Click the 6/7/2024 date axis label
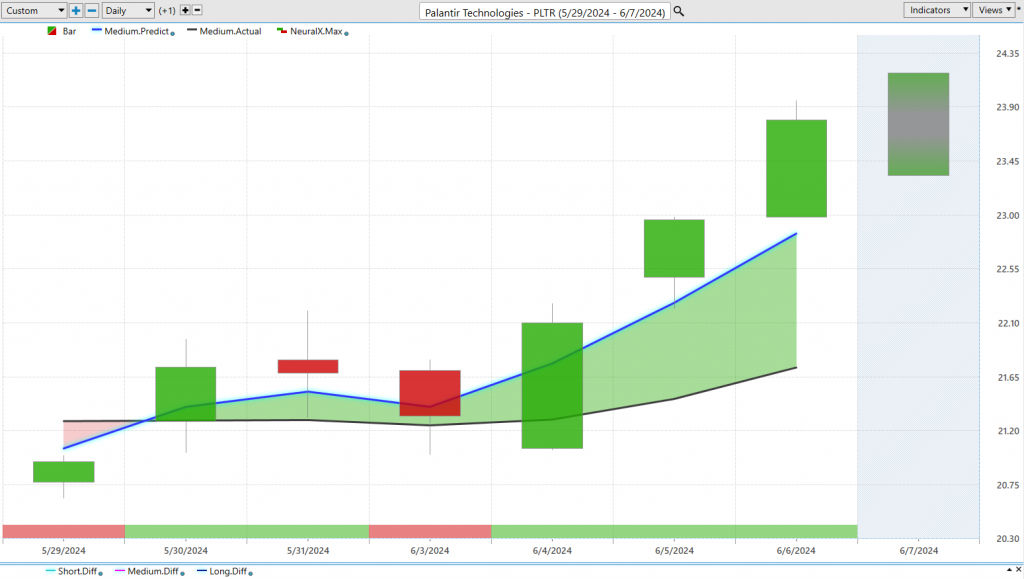The image size is (1024, 579). pyautogui.click(x=918, y=550)
